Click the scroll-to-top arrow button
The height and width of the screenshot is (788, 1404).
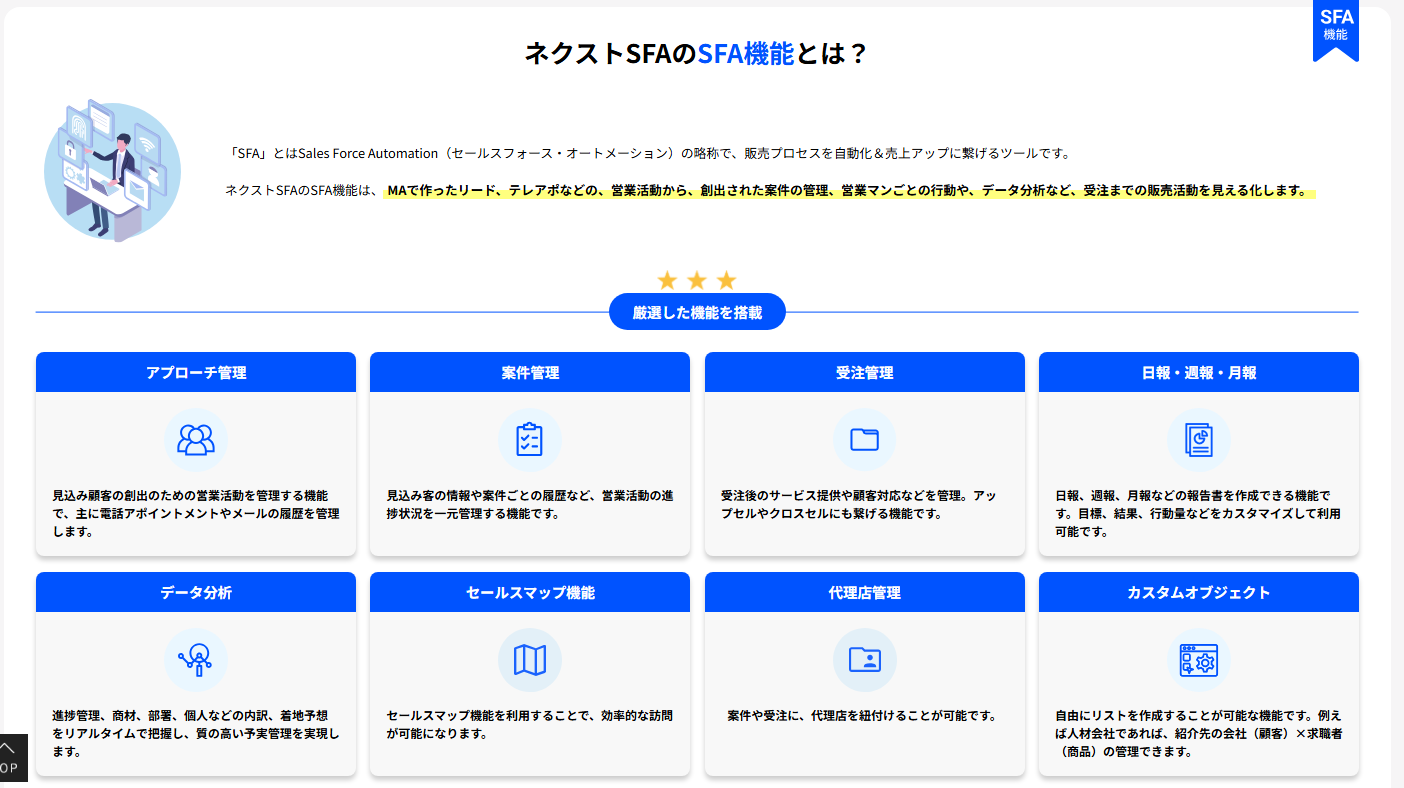pos(10,758)
